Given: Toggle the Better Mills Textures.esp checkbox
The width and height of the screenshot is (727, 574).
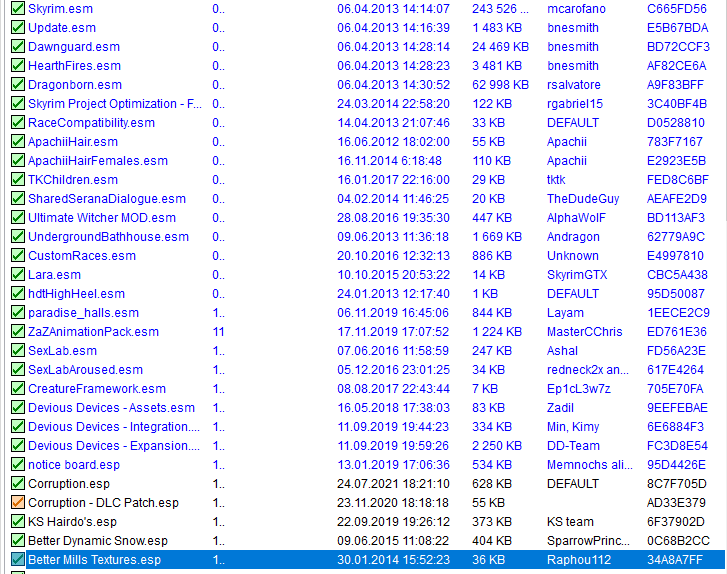Looking at the screenshot, I should 18,560.
